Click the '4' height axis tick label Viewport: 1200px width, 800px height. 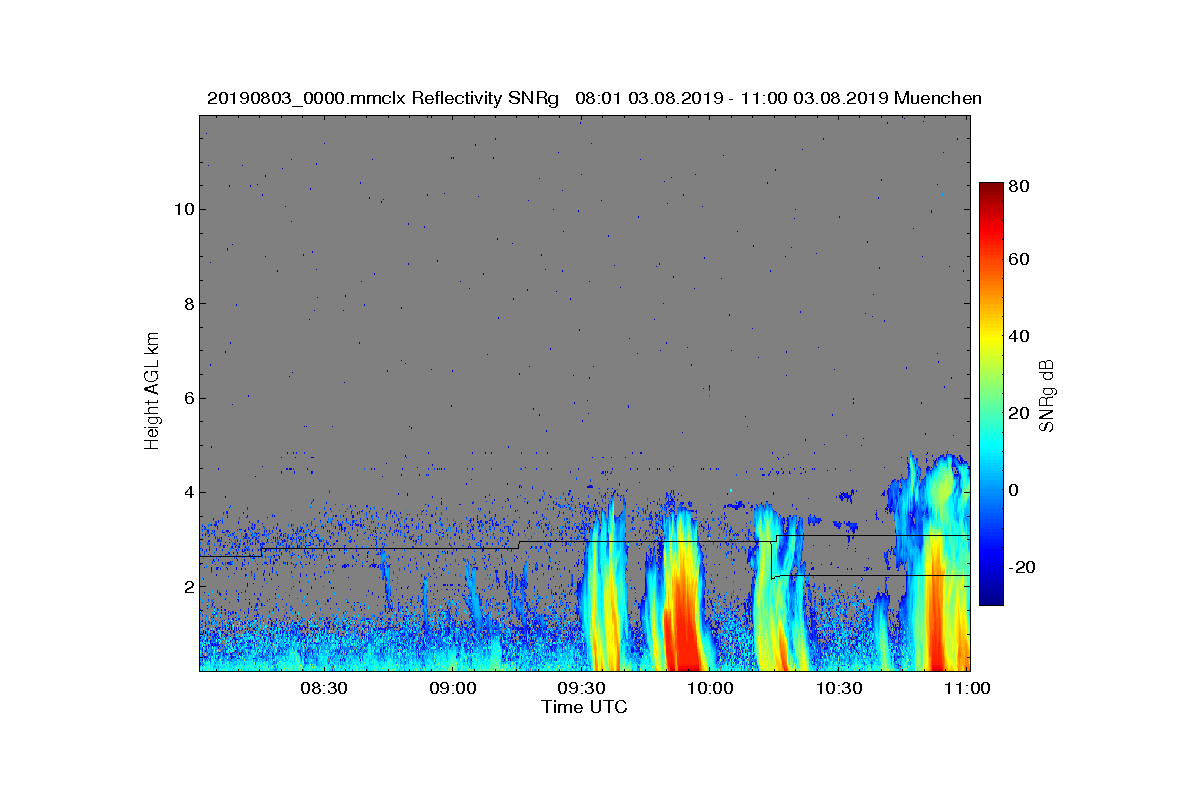pos(187,492)
